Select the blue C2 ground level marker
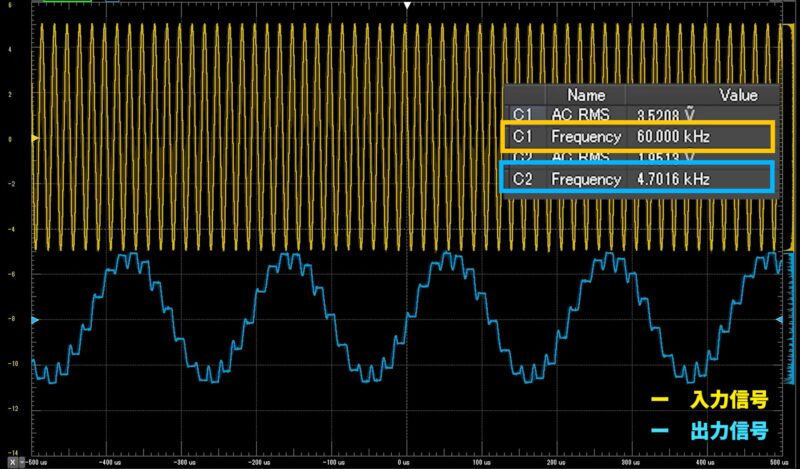The height and width of the screenshot is (469, 800). pyautogui.click(x=35, y=320)
